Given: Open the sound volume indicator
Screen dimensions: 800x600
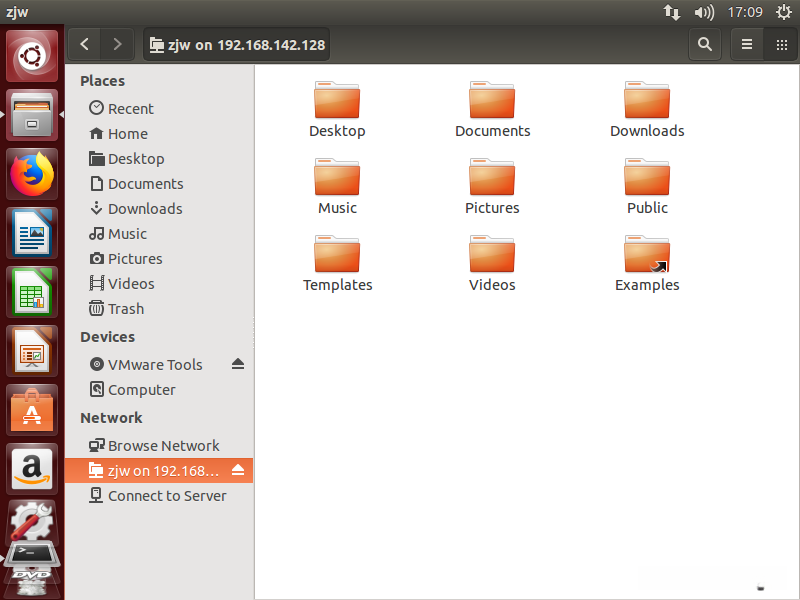Looking at the screenshot, I should [x=704, y=12].
